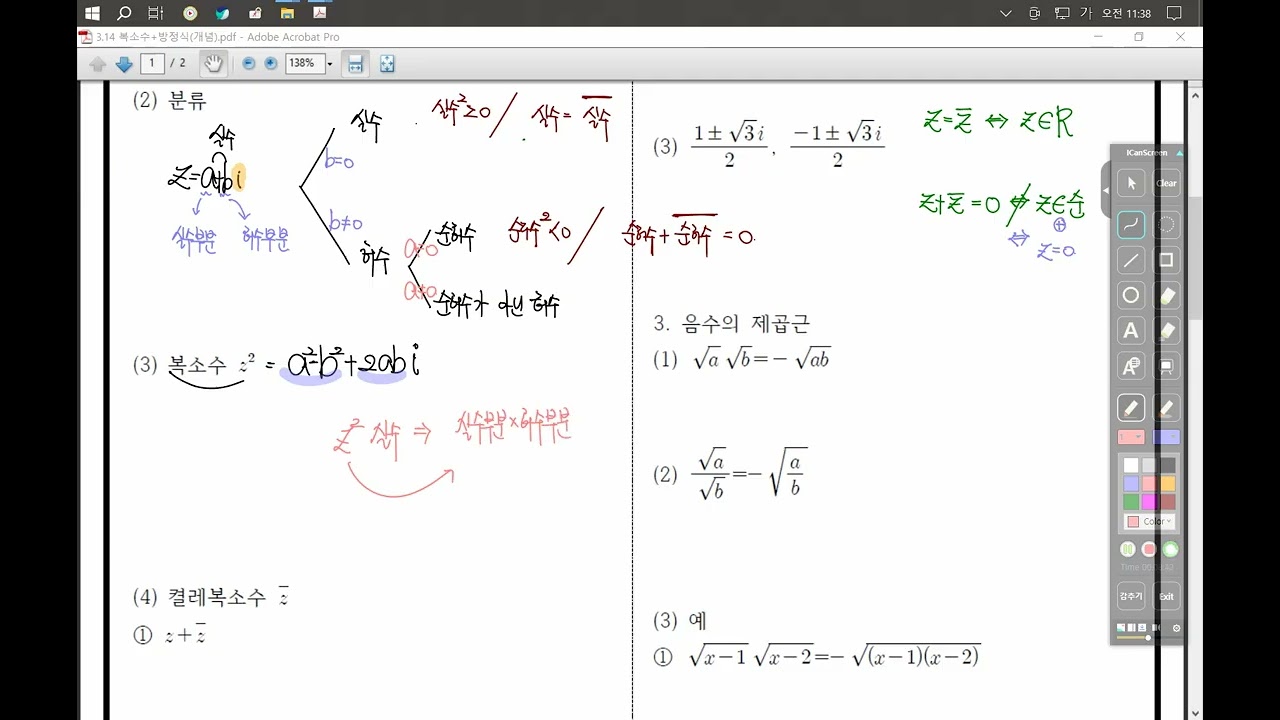Collapse ICanScreen panel using the title triangle
Screen dimensions: 1280x720
tap(1179, 153)
